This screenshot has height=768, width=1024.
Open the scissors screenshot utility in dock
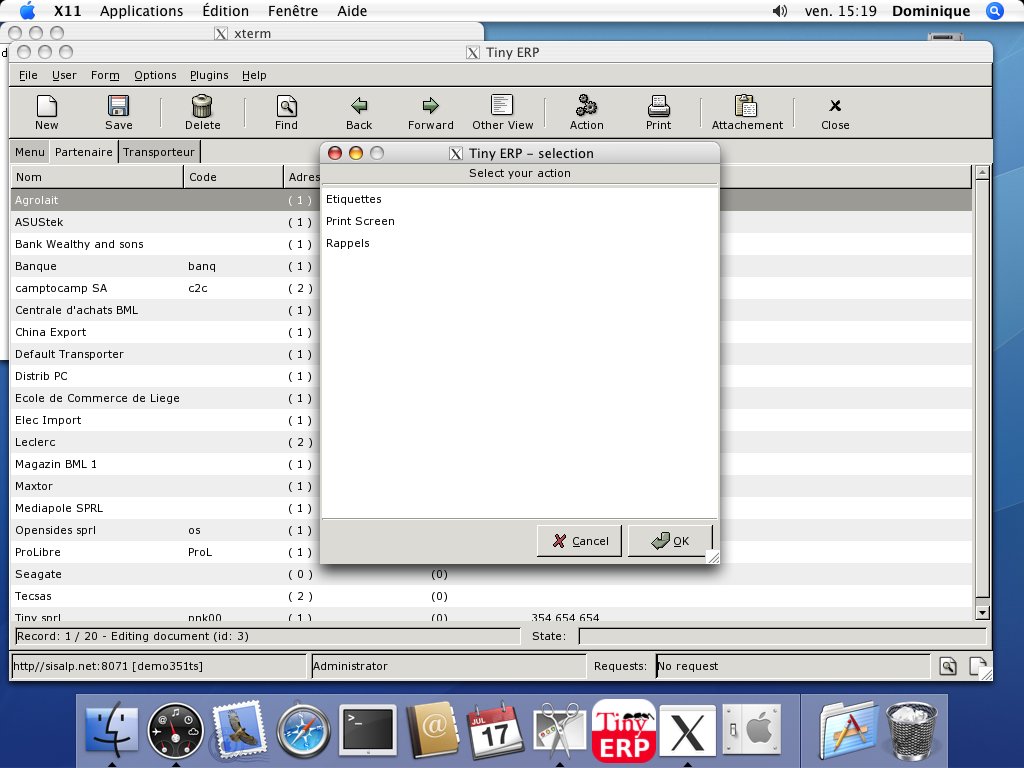click(560, 730)
